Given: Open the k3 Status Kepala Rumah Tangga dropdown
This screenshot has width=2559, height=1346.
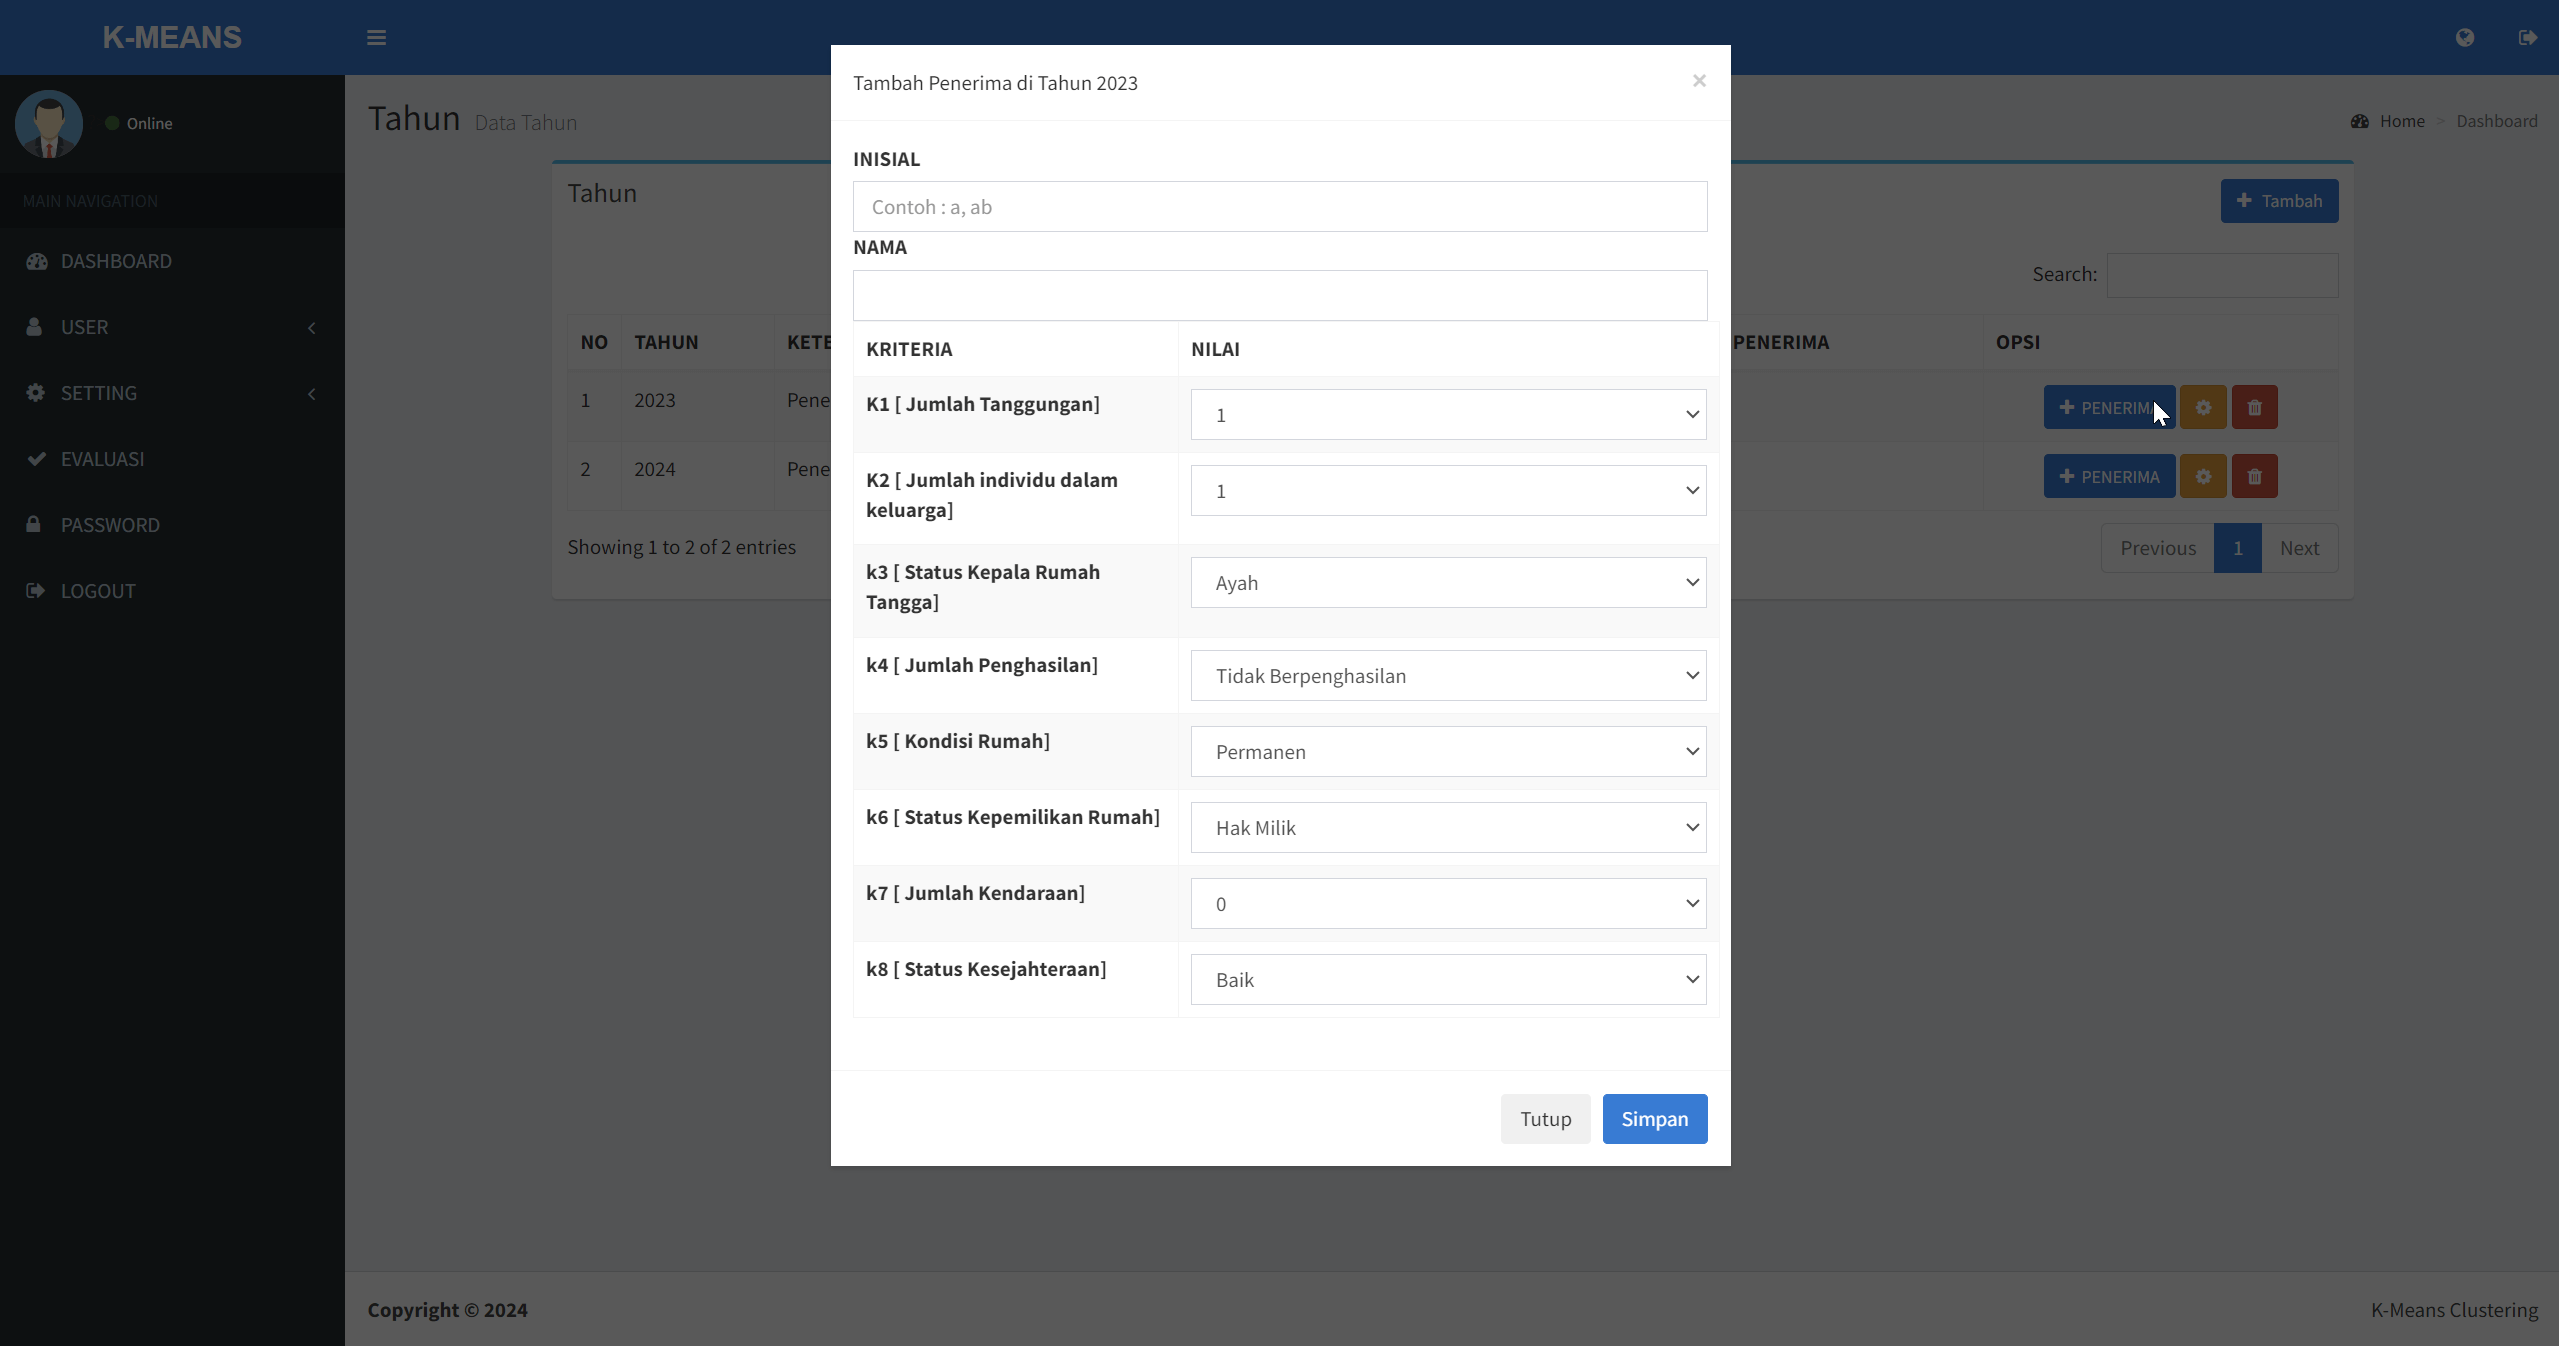Looking at the screenshot, I should point(1447,583).
